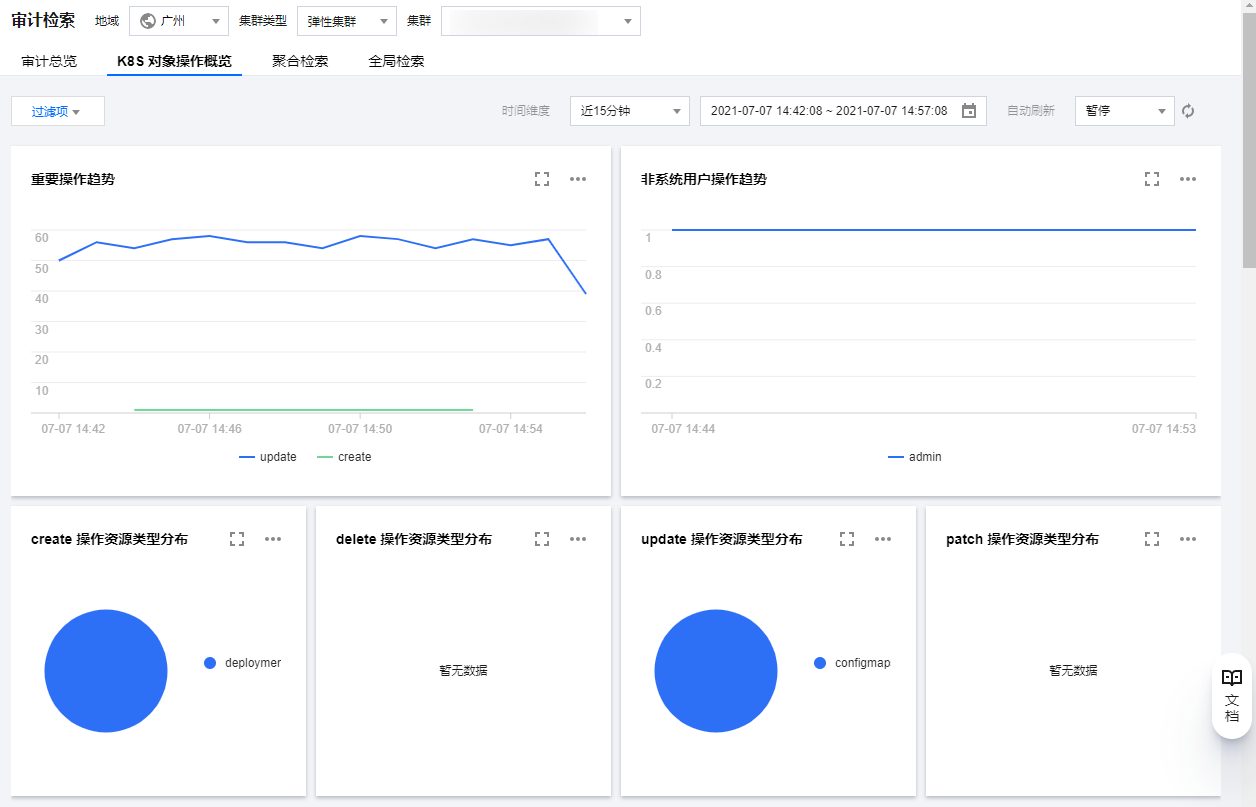The image size is (1256, 807).
Task: Click the 自动刷新 label
Action: pyautogui.click(x=1031, y=111)
